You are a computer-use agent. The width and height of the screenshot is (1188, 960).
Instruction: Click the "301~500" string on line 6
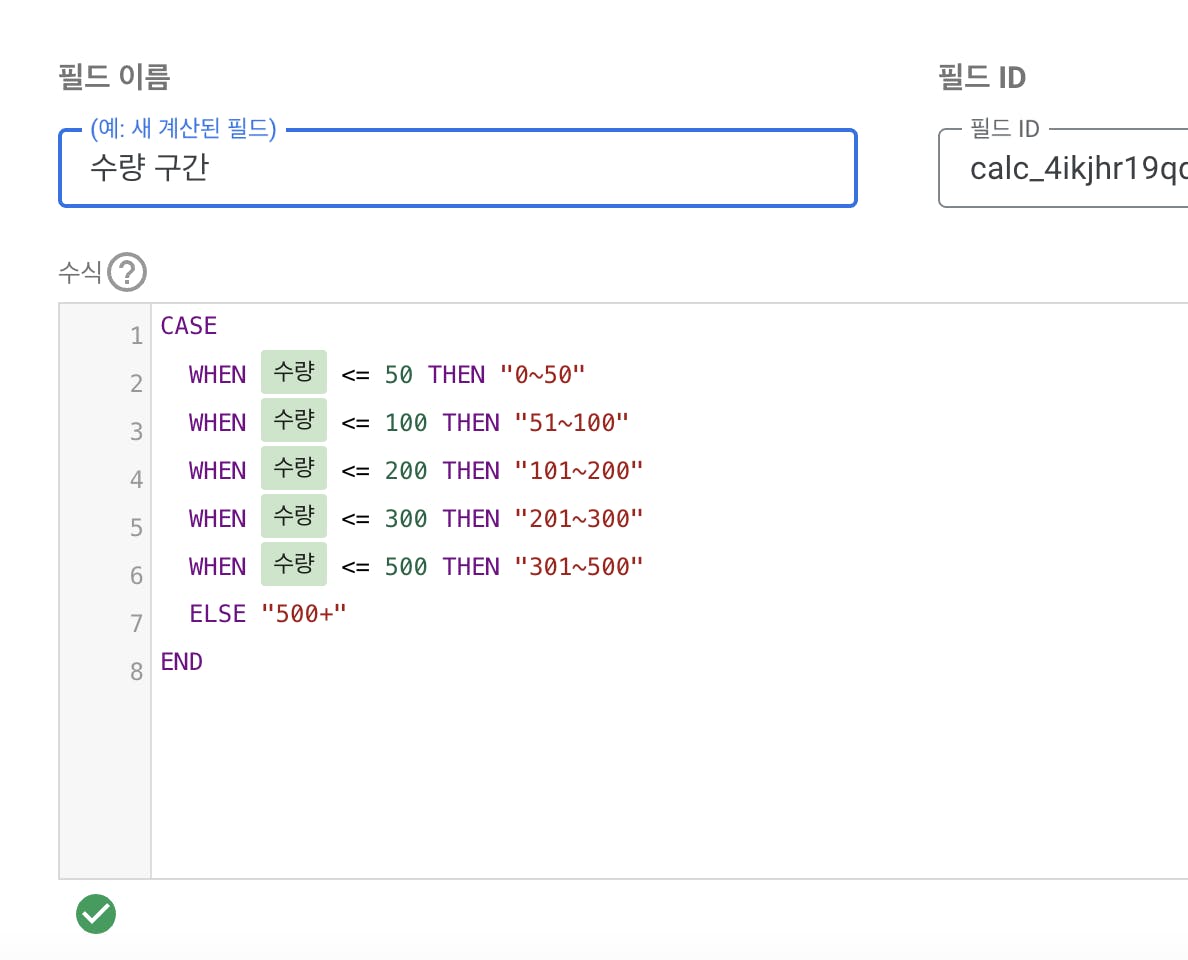click(578, 567)
